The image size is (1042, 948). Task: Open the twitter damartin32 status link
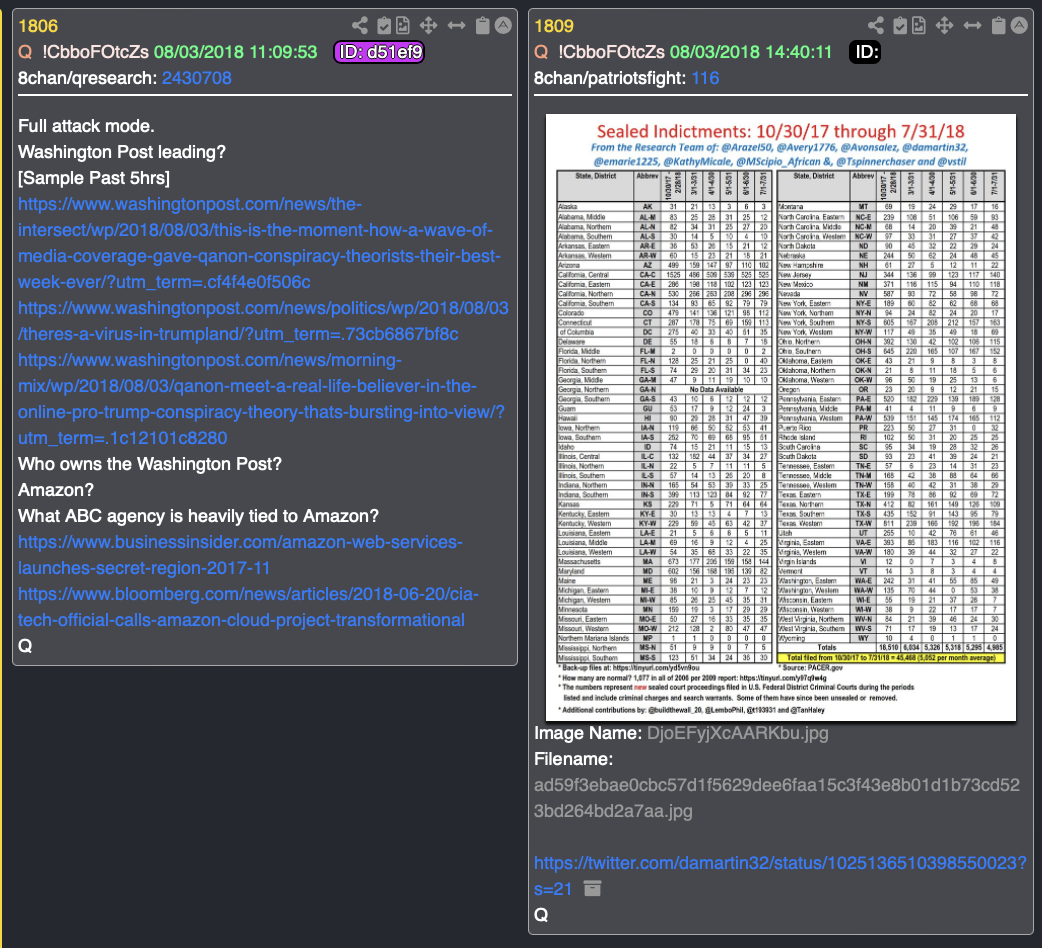[x=780, y=876]
